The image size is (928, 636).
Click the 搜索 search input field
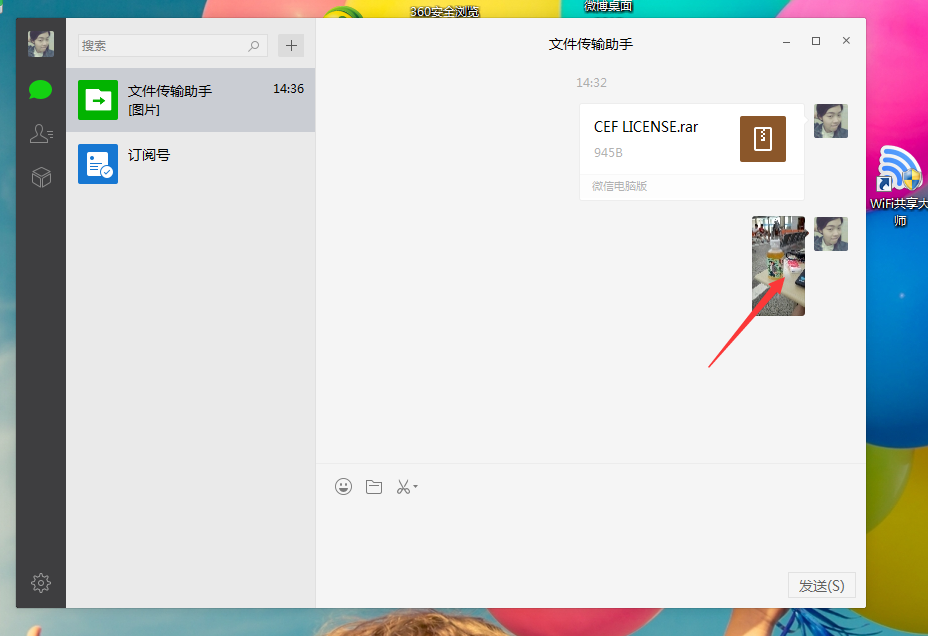tap(173, 46)
